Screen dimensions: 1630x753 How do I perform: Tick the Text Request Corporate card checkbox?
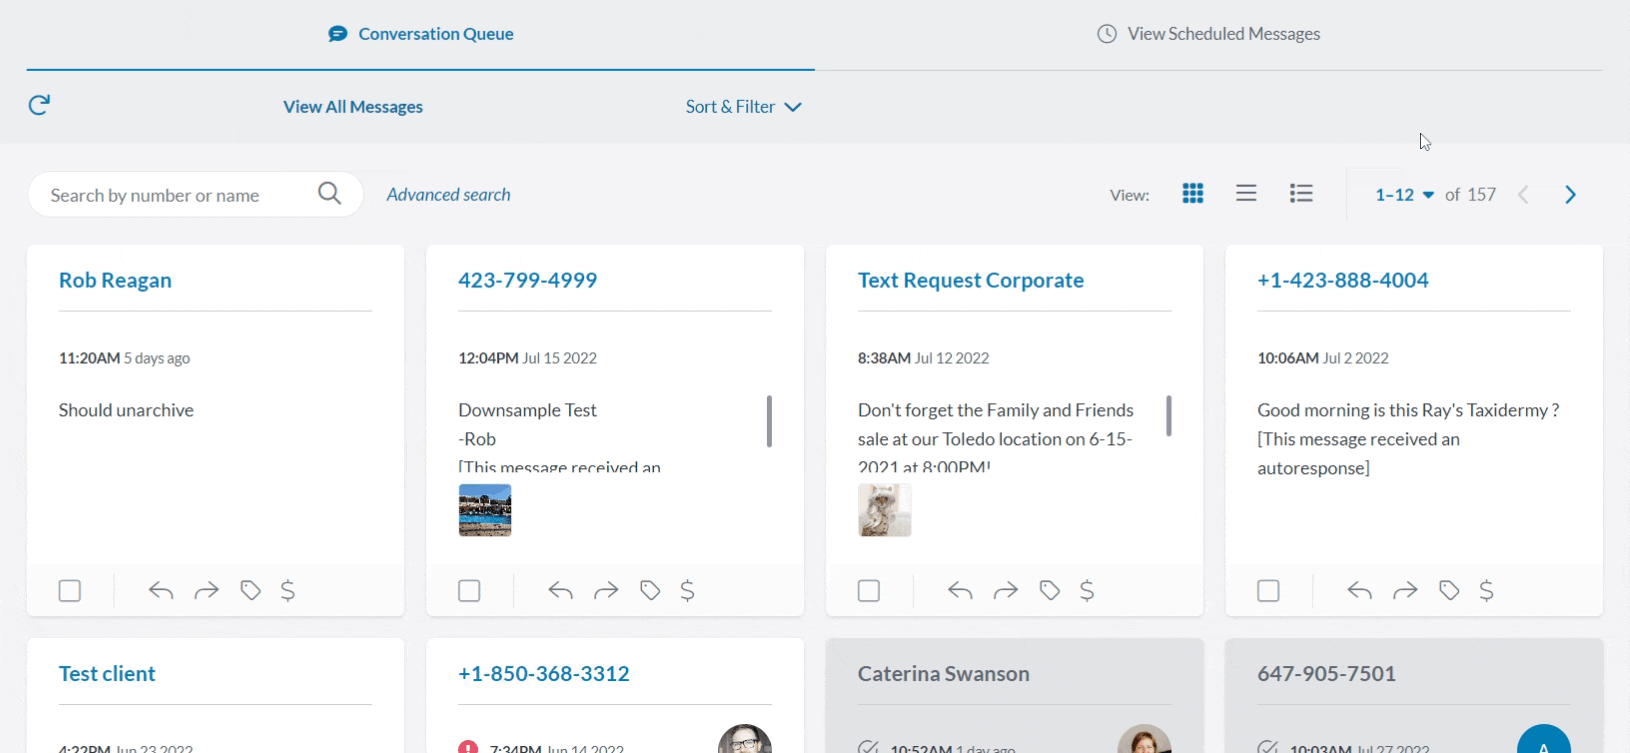point(869,591)
